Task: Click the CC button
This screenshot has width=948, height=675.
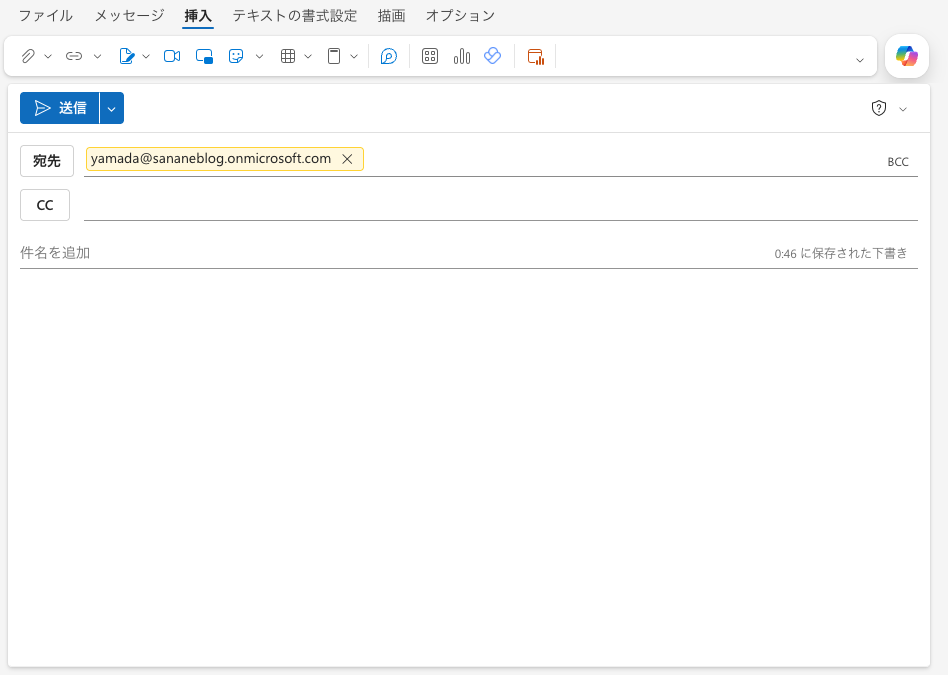Action: [45, 205]
